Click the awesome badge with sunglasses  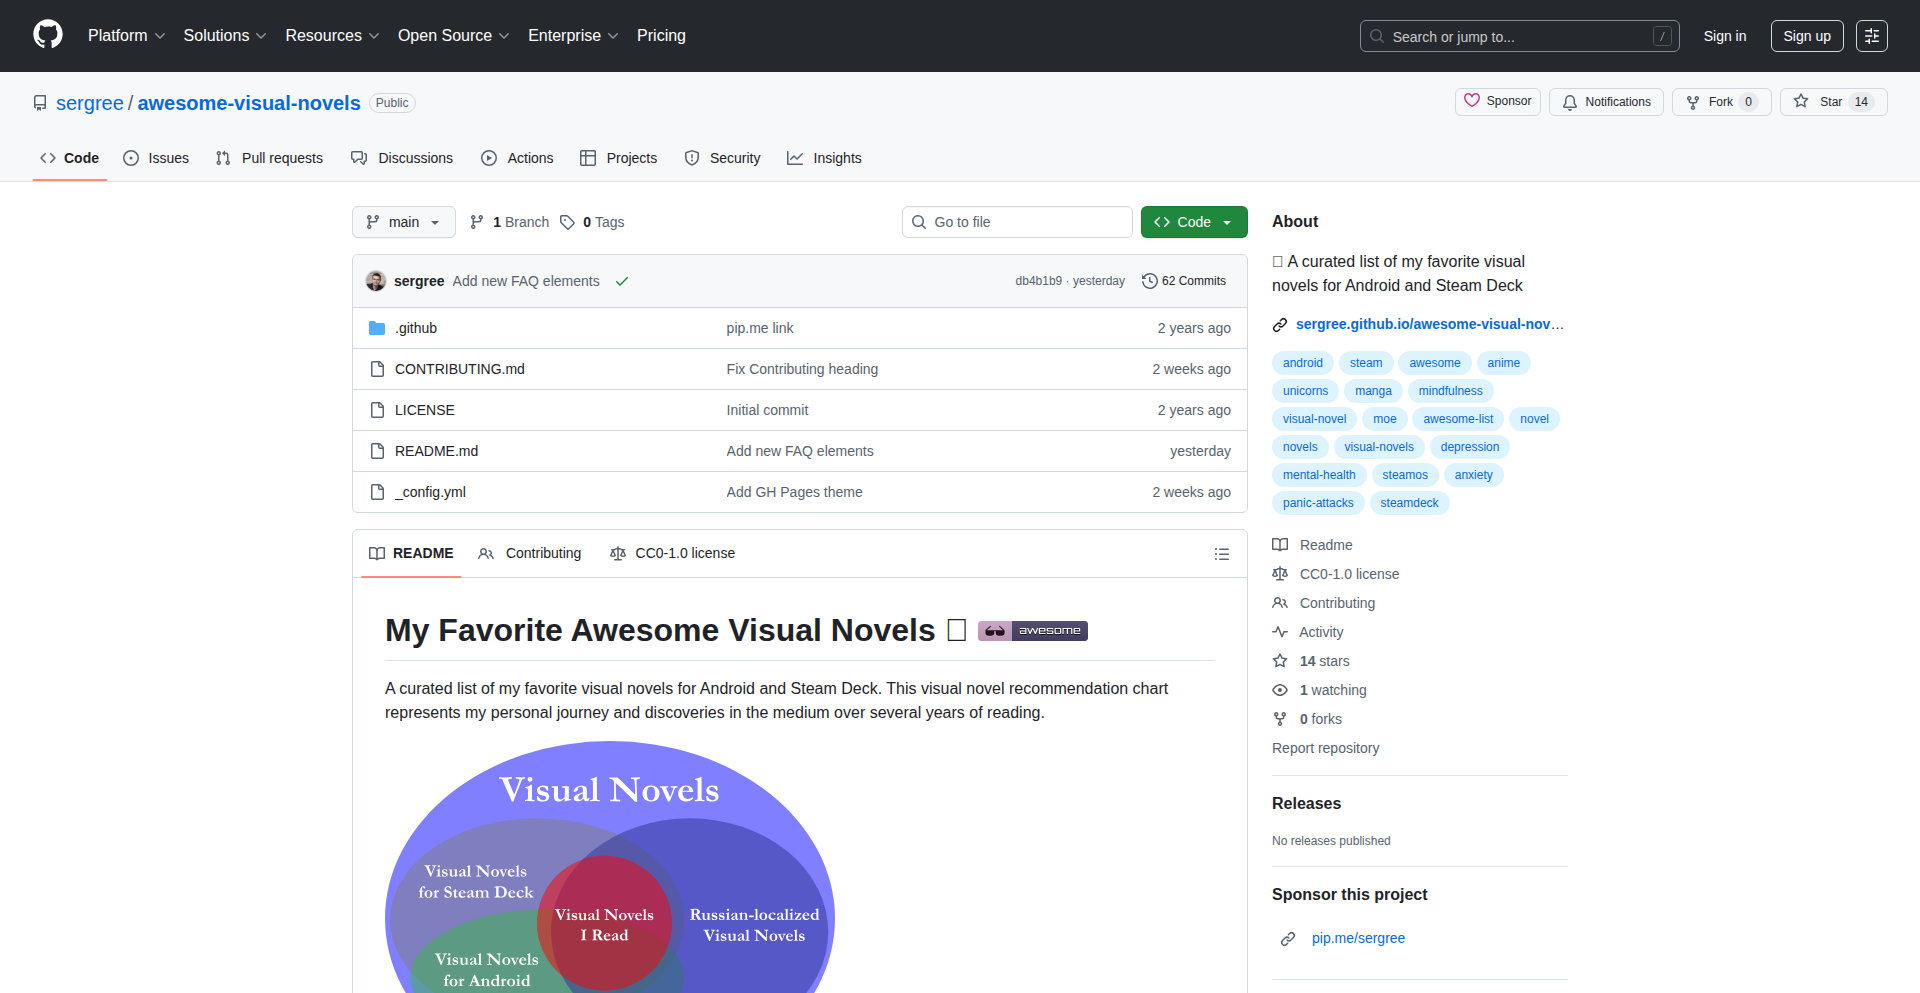tap(1032, 631)
